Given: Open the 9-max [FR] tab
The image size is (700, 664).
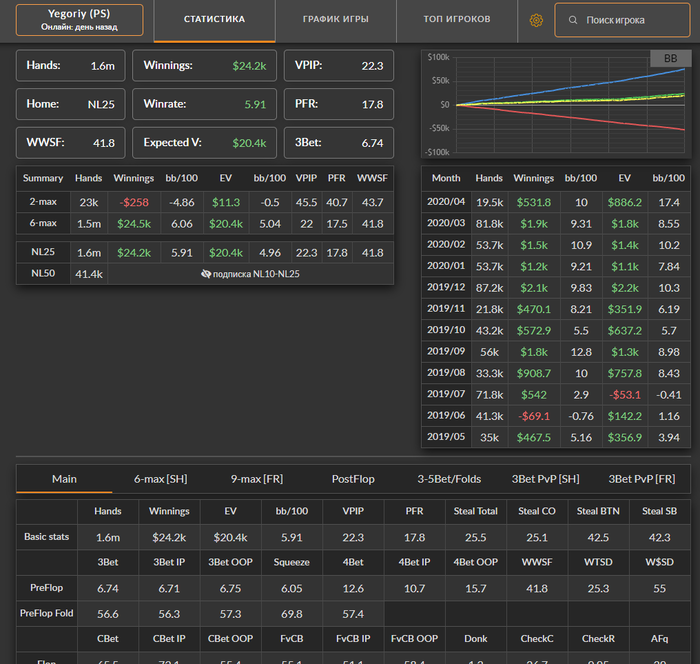Looking at the screenshot, I should tap(257, 479).
